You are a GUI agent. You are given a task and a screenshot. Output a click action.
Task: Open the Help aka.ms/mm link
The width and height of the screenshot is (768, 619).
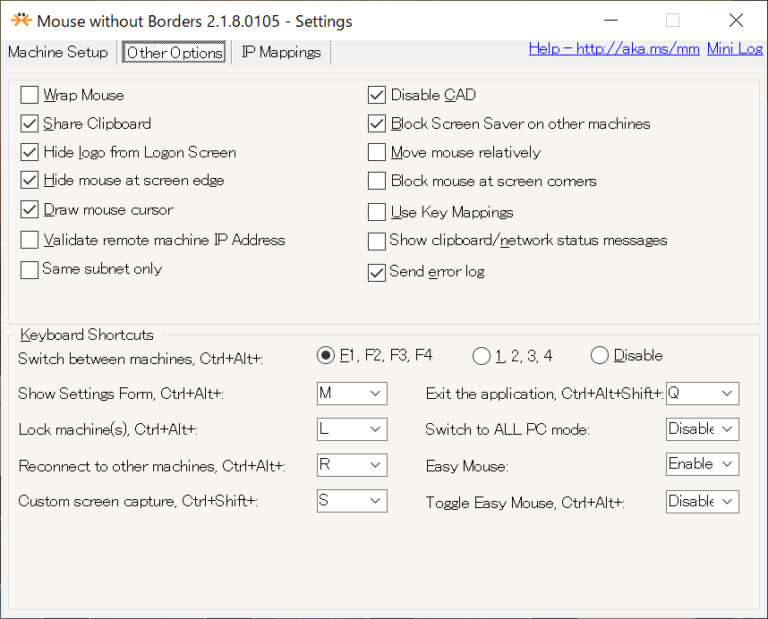click(614, 49)
